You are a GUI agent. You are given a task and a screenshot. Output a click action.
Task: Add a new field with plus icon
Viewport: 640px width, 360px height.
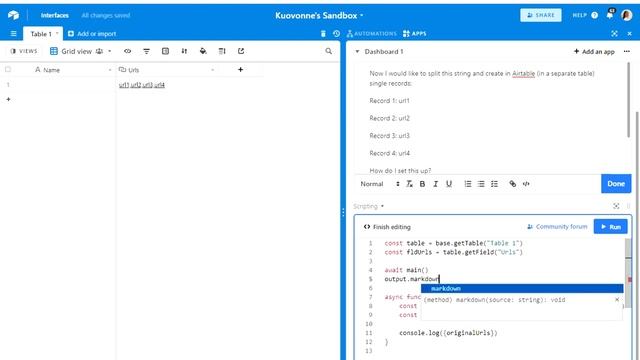click(240, 70)
